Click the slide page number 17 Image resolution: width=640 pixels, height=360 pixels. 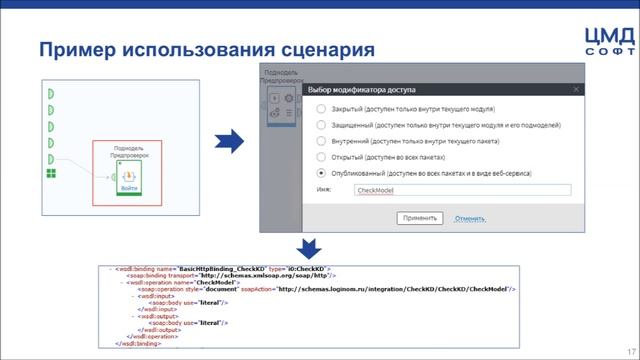[x=631, y=351]
